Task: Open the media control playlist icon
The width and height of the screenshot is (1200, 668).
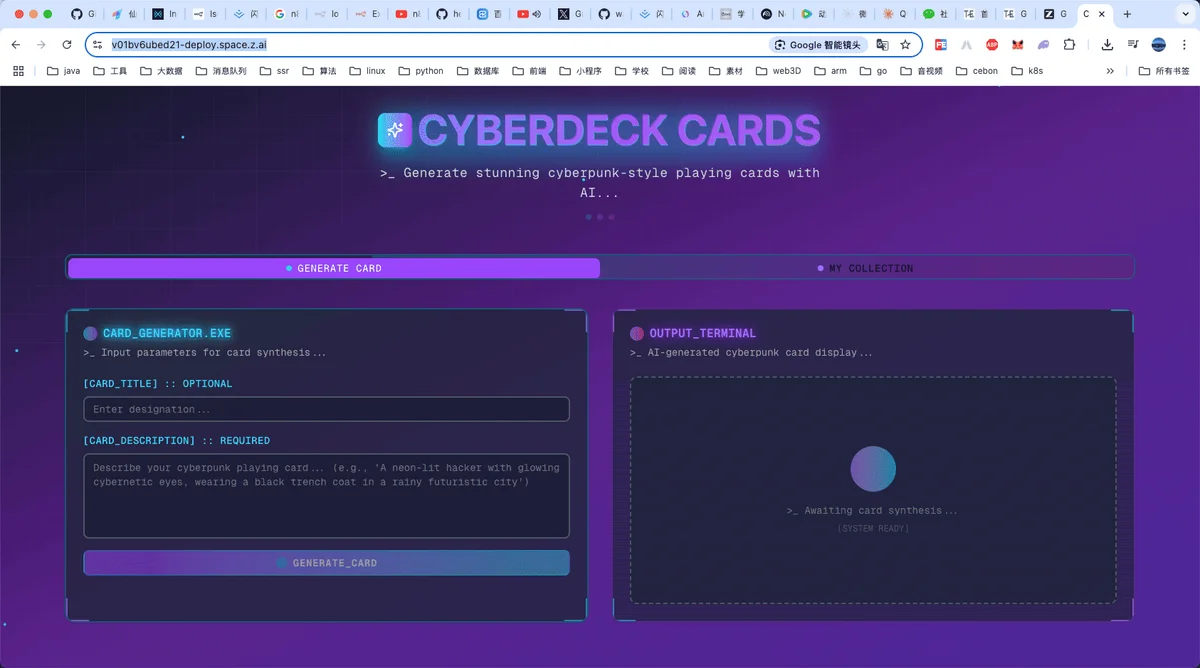Action: point(1133,45)
